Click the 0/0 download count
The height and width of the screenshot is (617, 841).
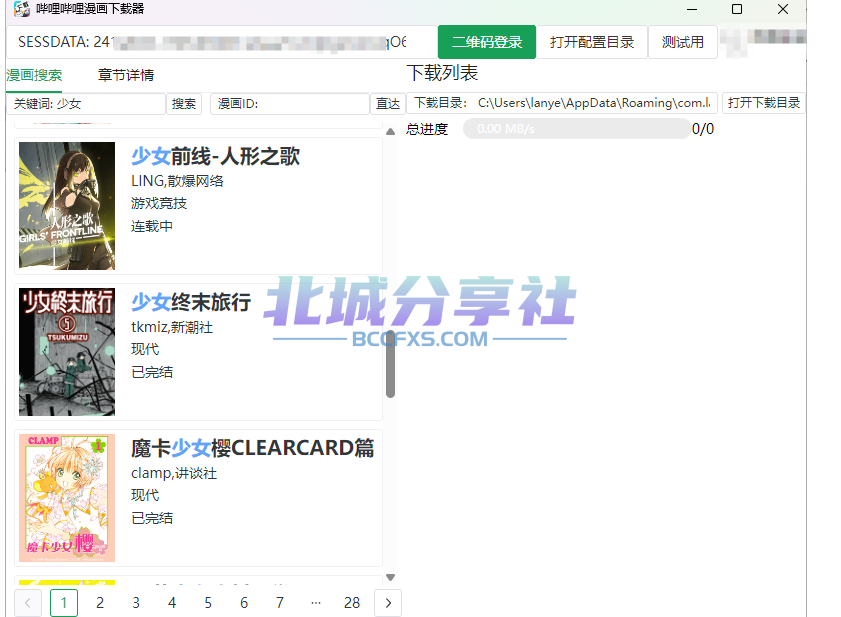point(703,129)
